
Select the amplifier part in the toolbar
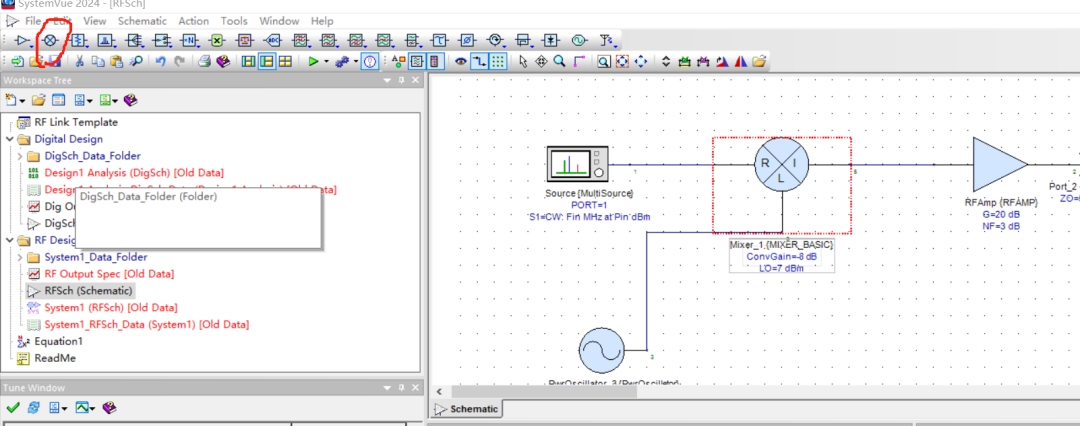(23, 40)
